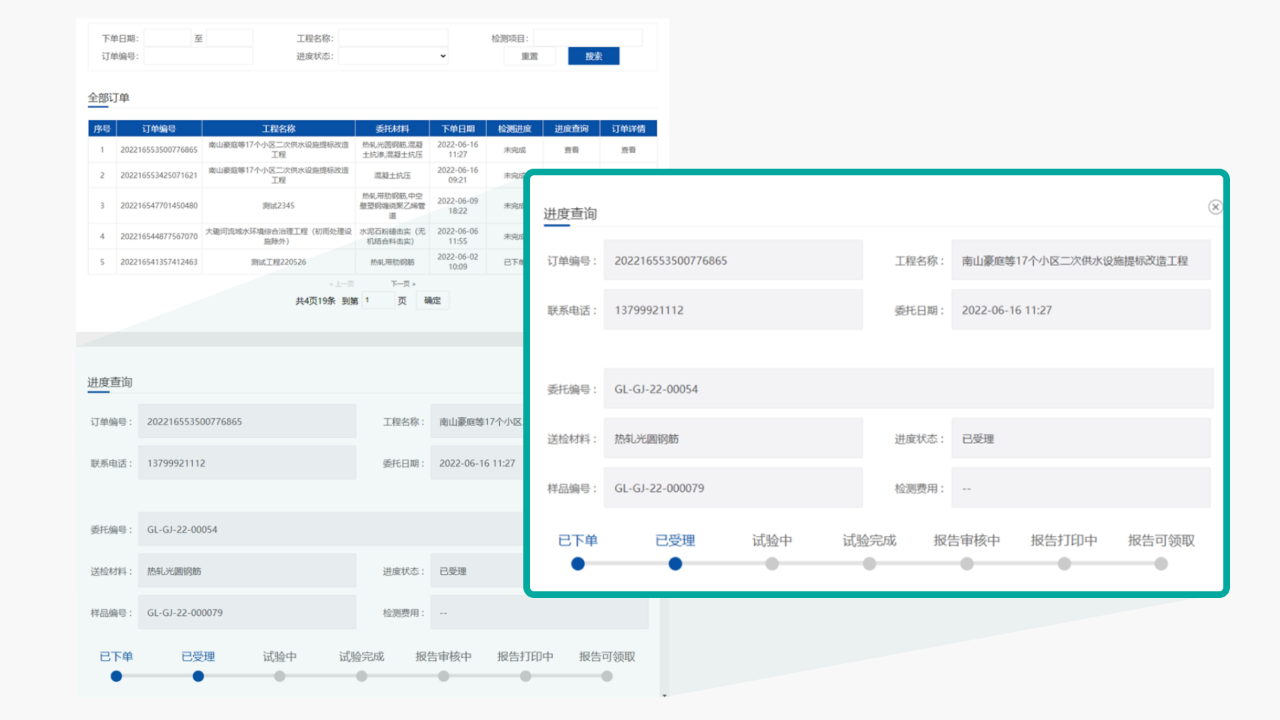Click the 工程名称 column header
1280x720 pixels.
[x=278, y=129]
